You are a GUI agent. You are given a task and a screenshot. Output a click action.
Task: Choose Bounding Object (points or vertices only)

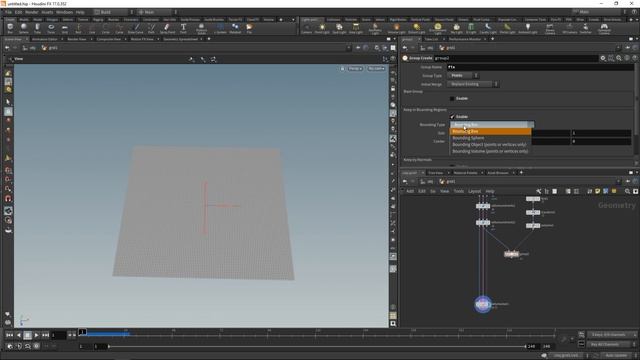490,144
